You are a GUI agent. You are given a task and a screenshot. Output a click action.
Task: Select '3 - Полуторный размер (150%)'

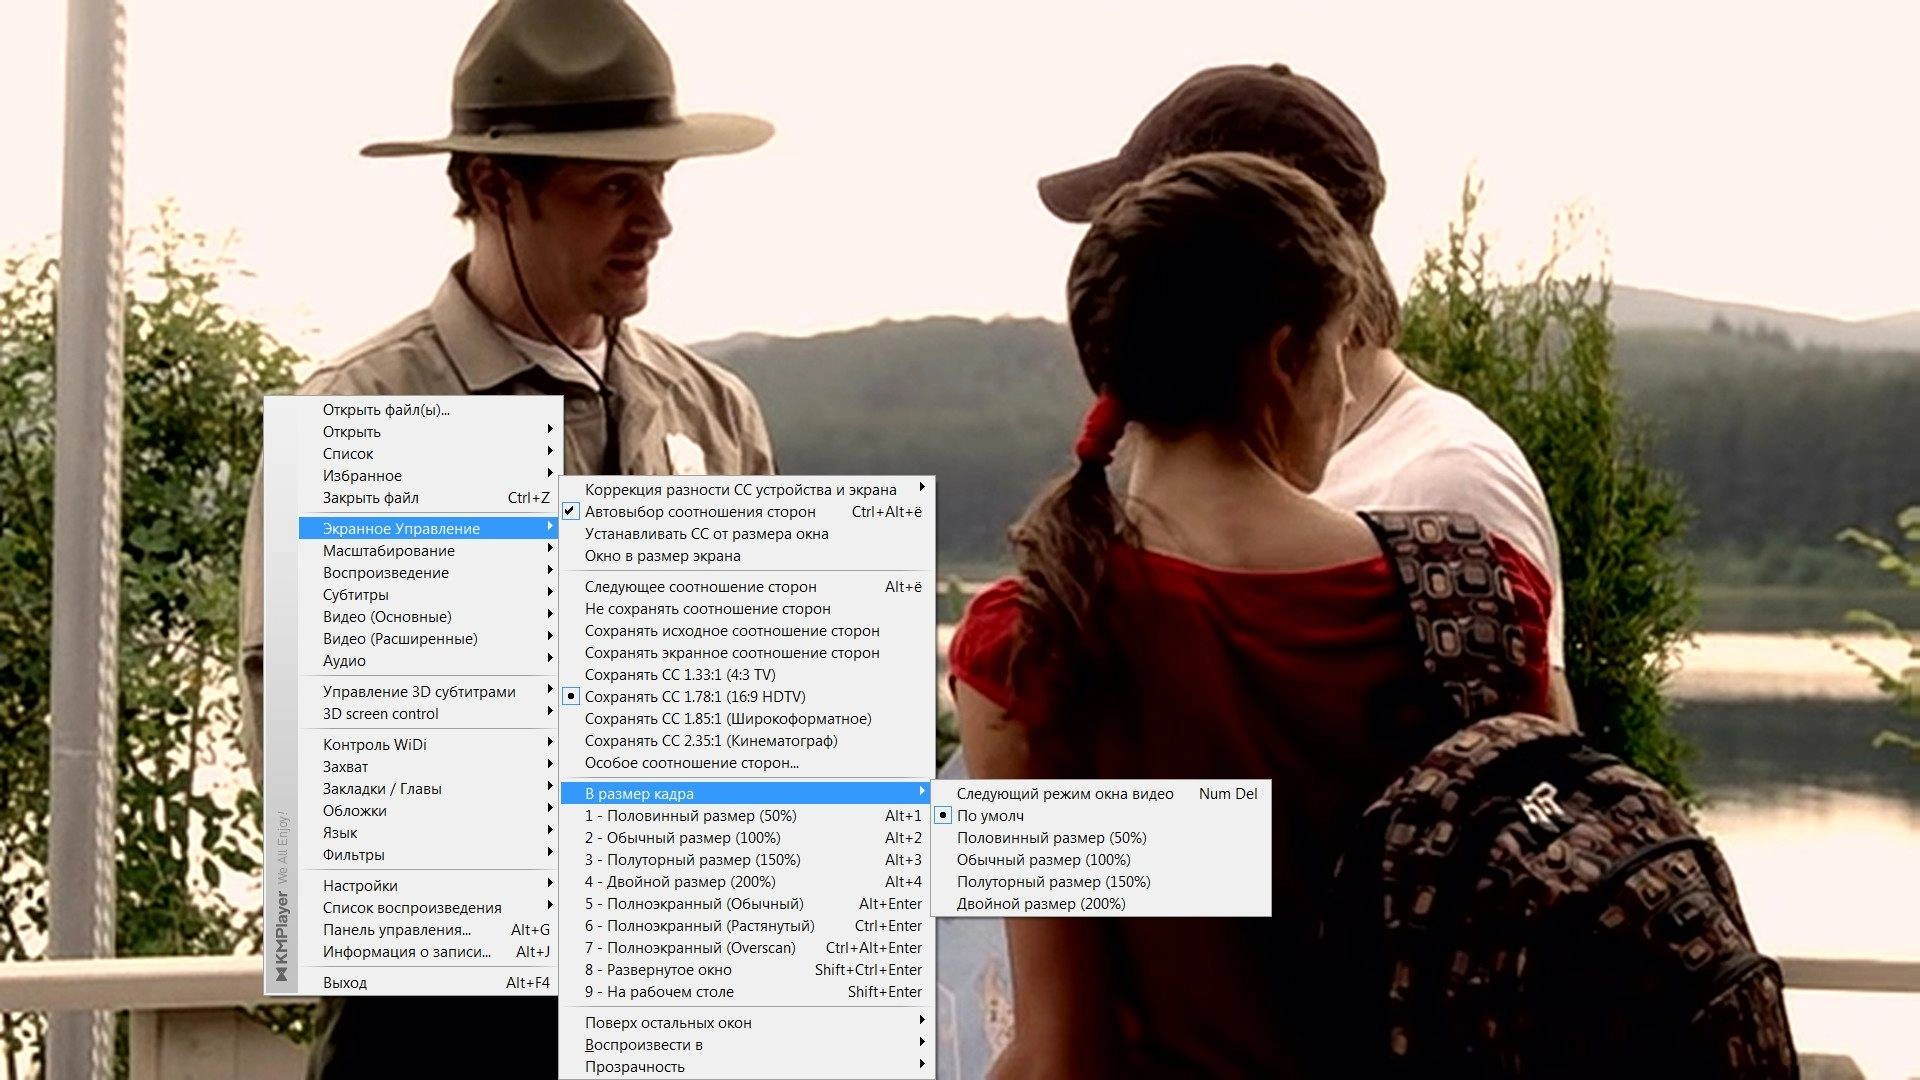[x=746, y=859]
